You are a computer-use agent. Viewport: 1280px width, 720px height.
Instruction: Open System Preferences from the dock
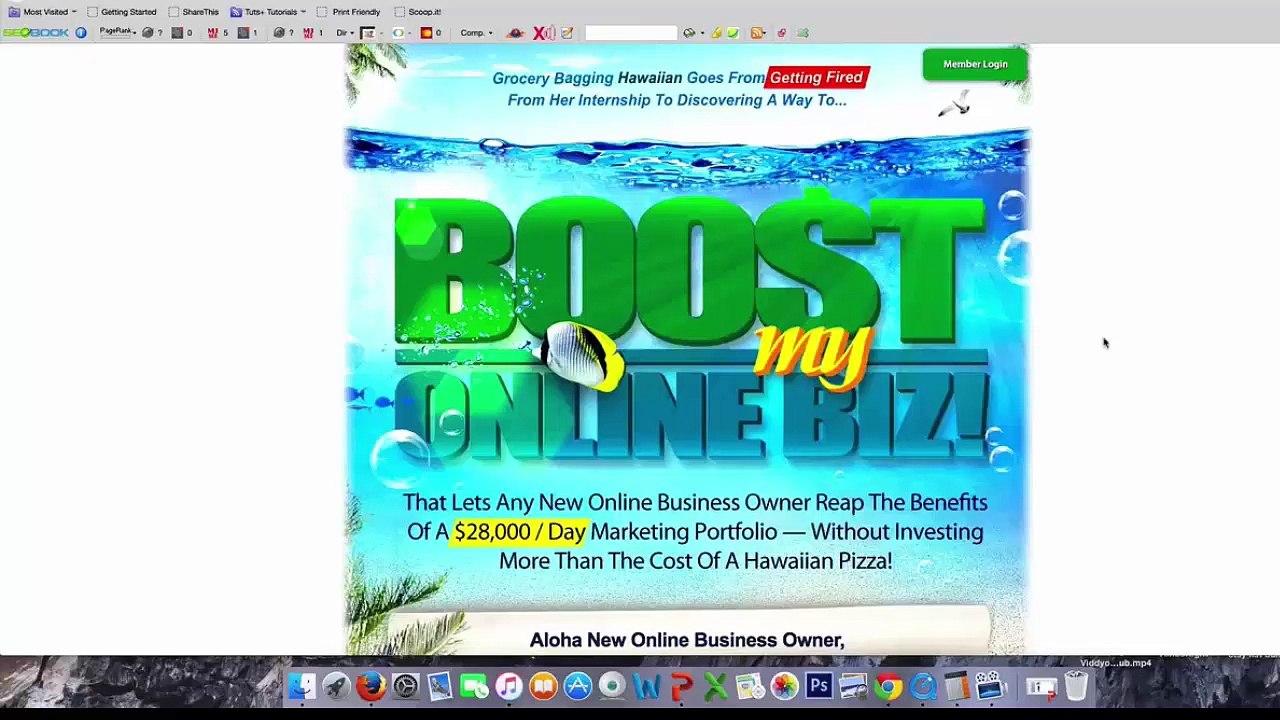[405, 686]
